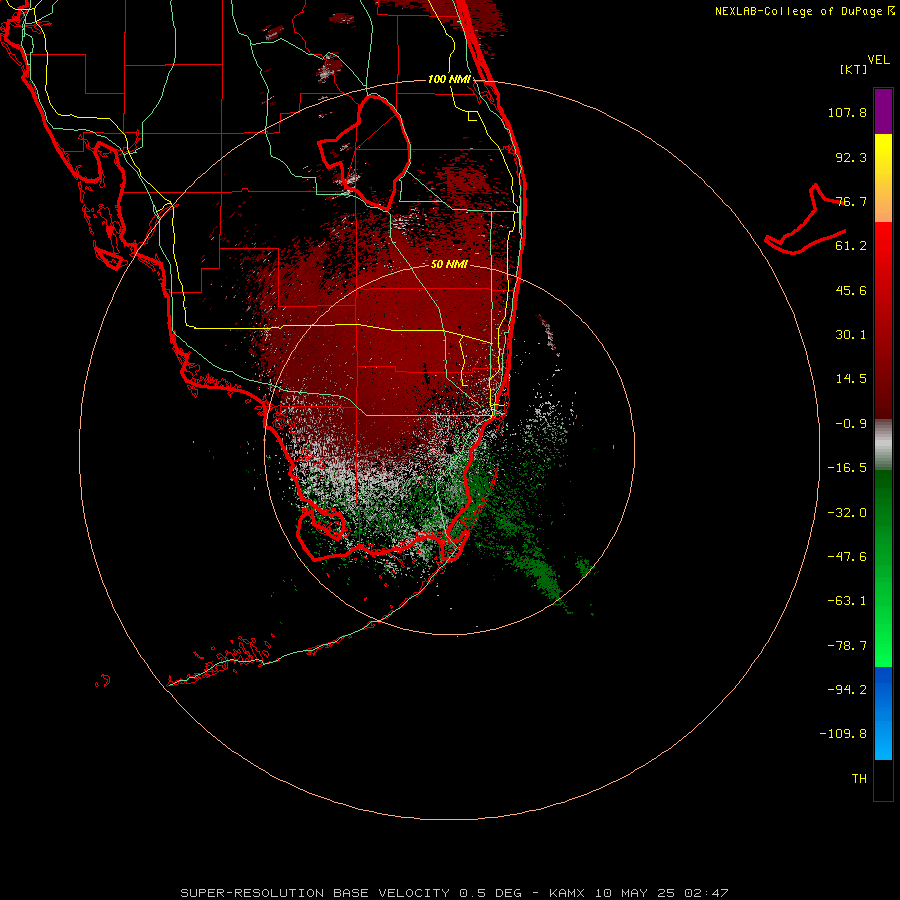Click the purple segment of the color bar
Viewport: 900px width, 900px height.
(x=883, y=111)
